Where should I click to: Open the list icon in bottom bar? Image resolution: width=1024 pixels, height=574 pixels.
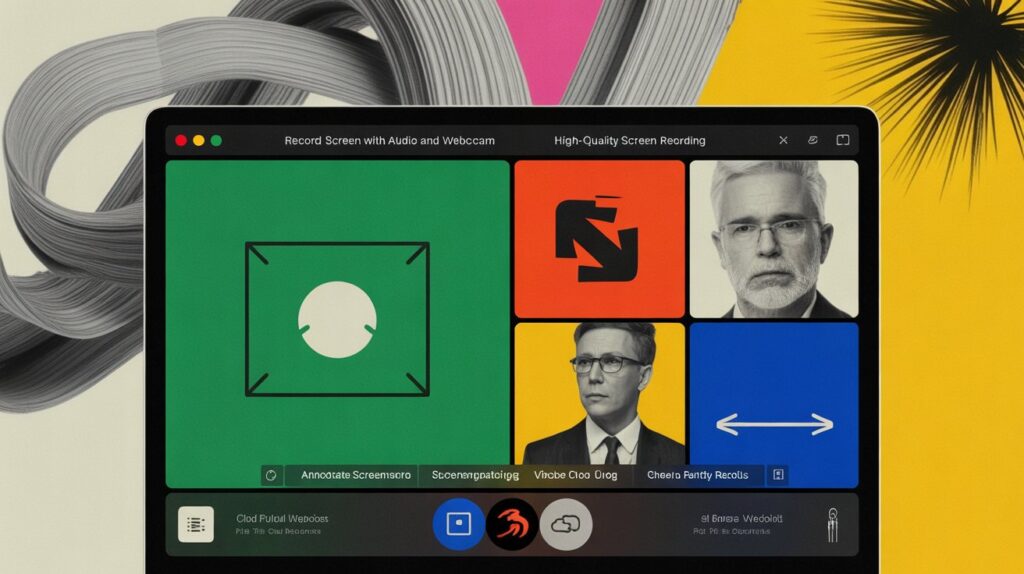point(195,524)
